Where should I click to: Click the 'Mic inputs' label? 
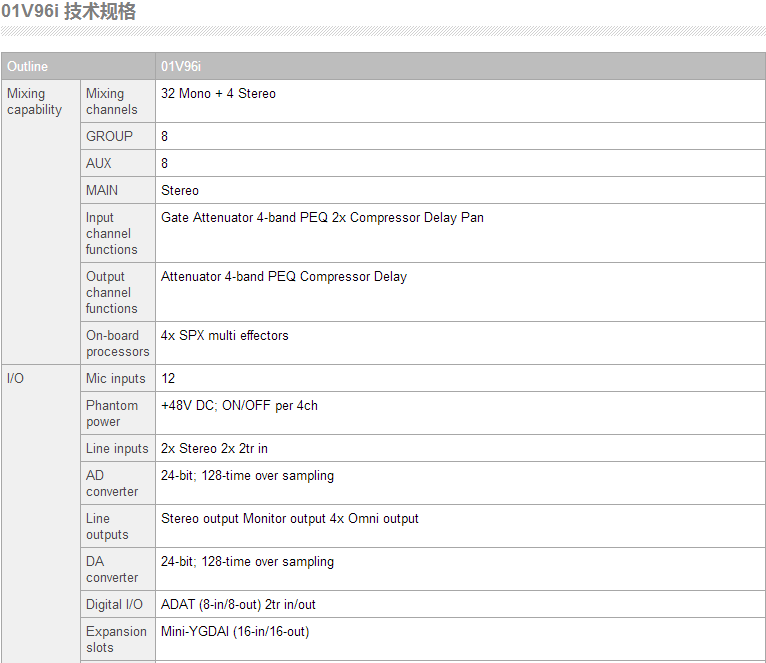pyautogui.click(x=116, y=378)
